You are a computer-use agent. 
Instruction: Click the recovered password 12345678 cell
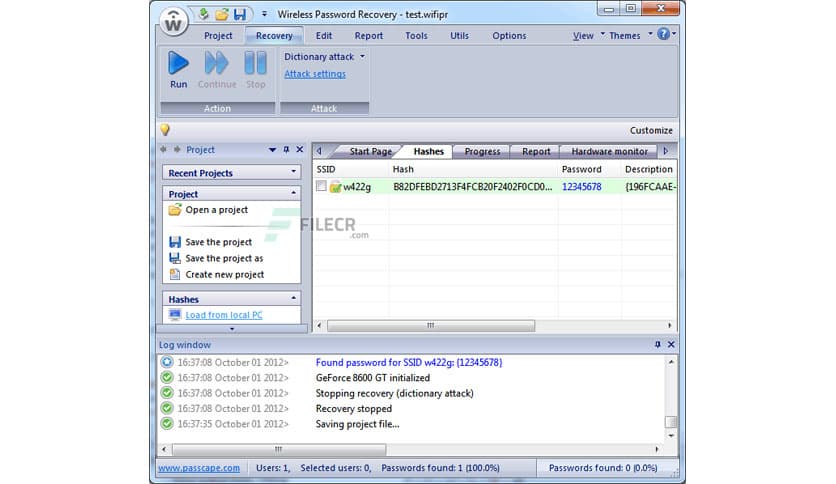[x=582, y=187]
